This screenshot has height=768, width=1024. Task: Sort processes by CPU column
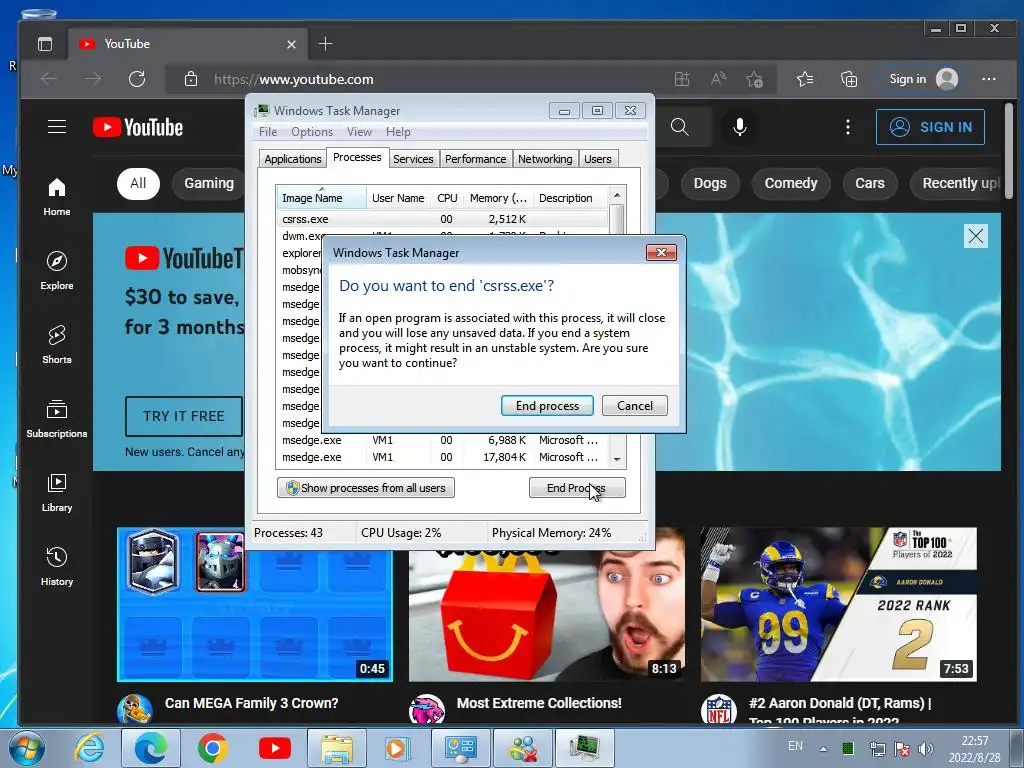click(447, 198)
